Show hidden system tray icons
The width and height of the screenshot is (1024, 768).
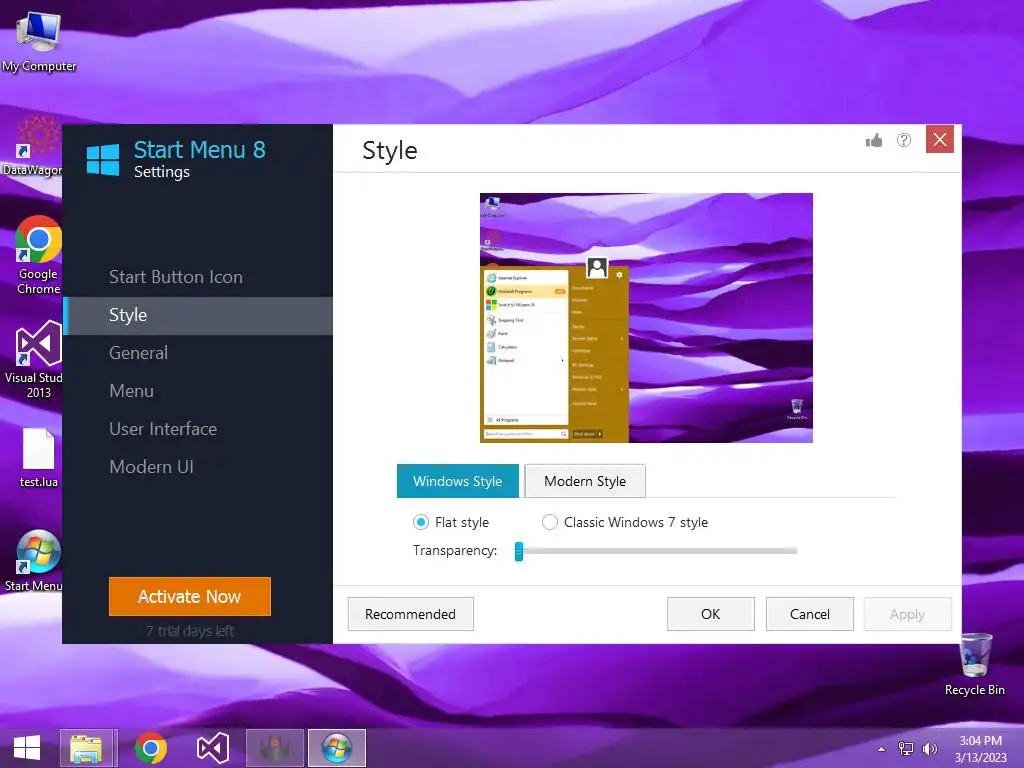click(x=882, y=749)
